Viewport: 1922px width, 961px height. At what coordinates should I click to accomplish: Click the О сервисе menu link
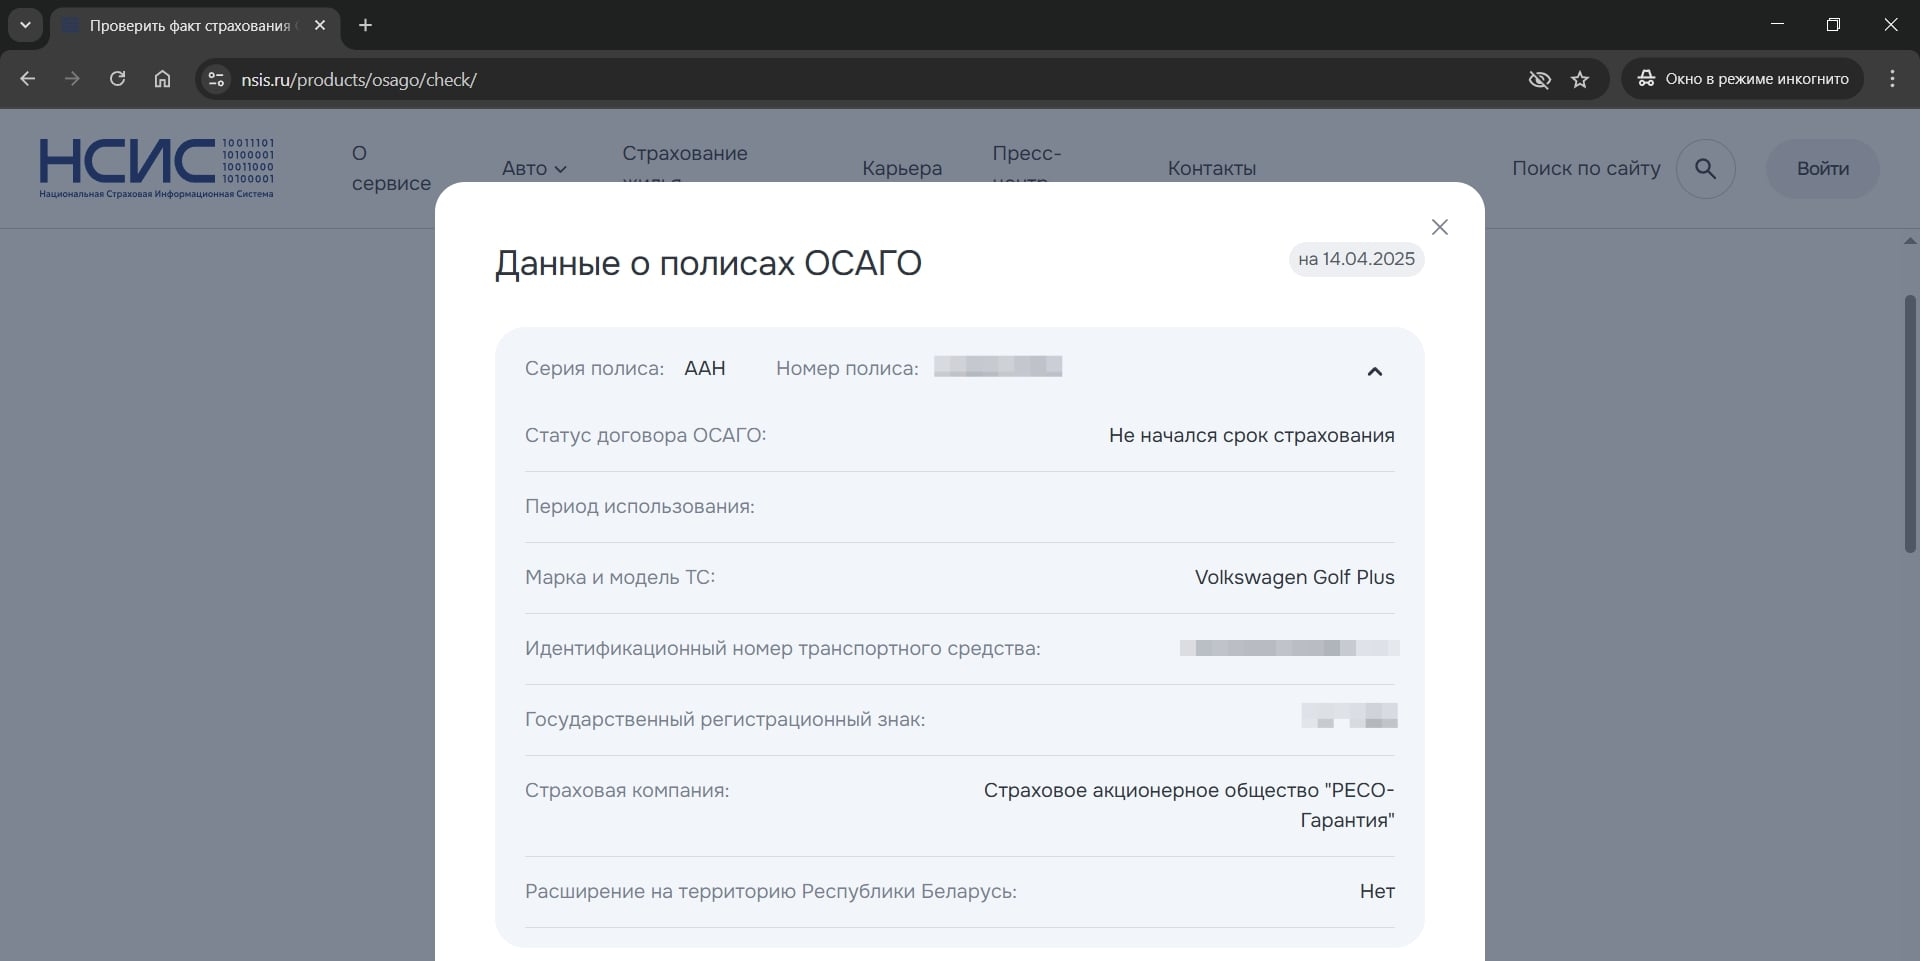[390, 168]
